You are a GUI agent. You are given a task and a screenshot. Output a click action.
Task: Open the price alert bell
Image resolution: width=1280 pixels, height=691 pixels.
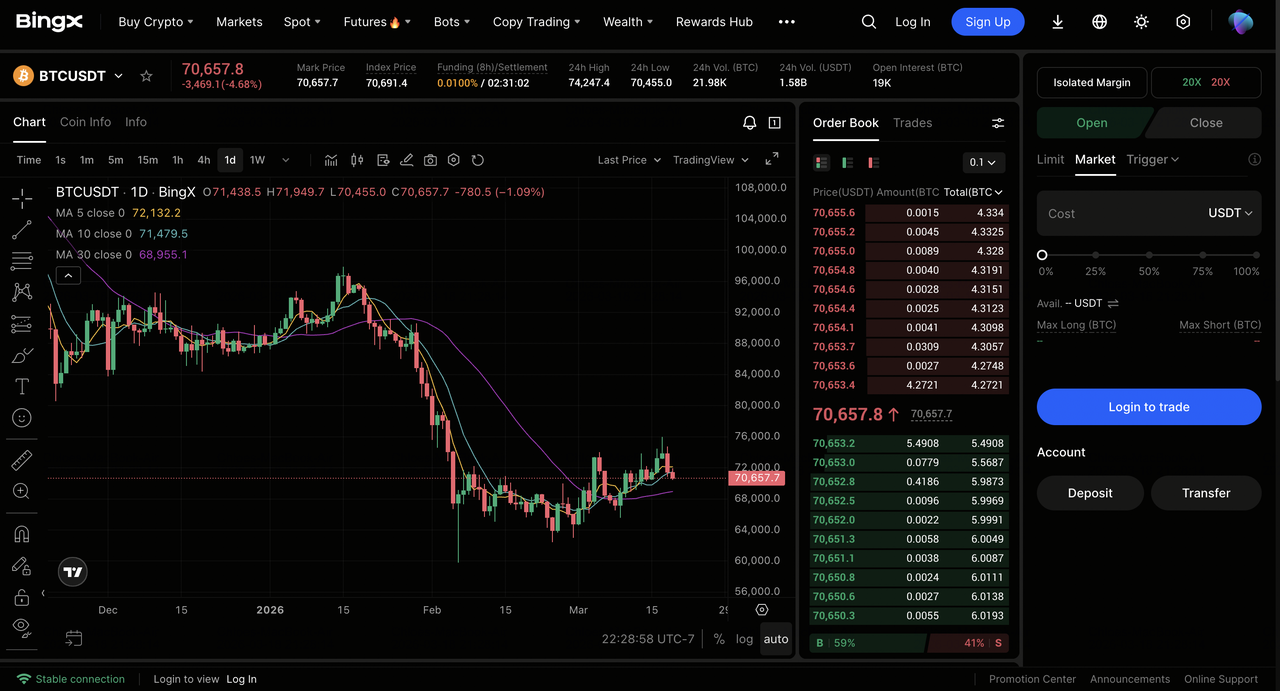point(749,123)
